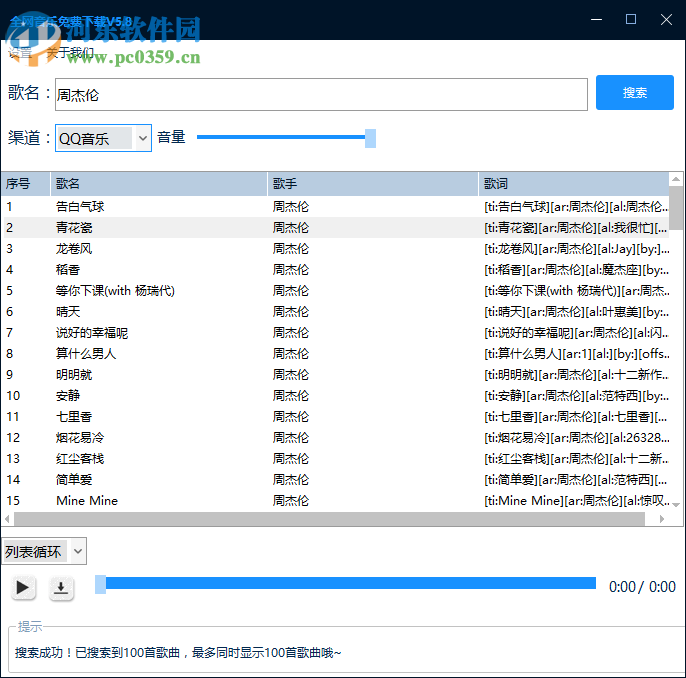Select song 算什么男人
Screen dimensions: 686x678
click(86, 353)
